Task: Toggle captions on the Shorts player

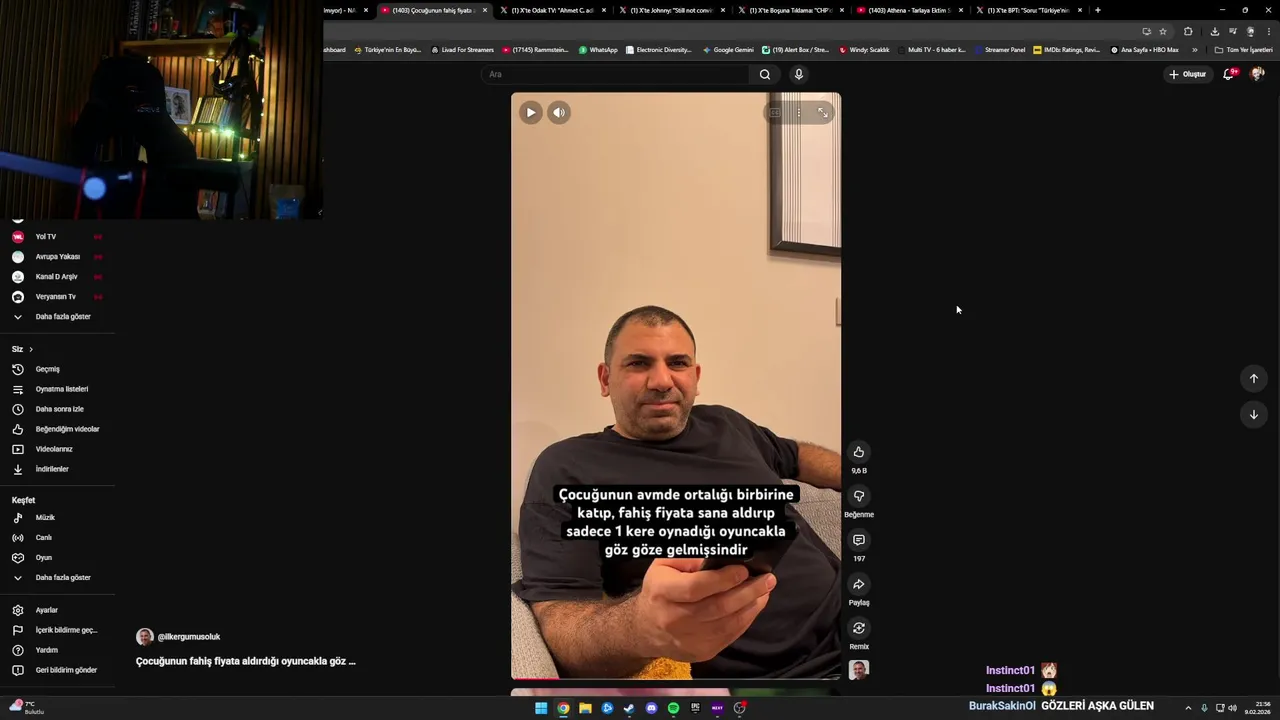Action: pyautogui.click(x=775, y=113)
